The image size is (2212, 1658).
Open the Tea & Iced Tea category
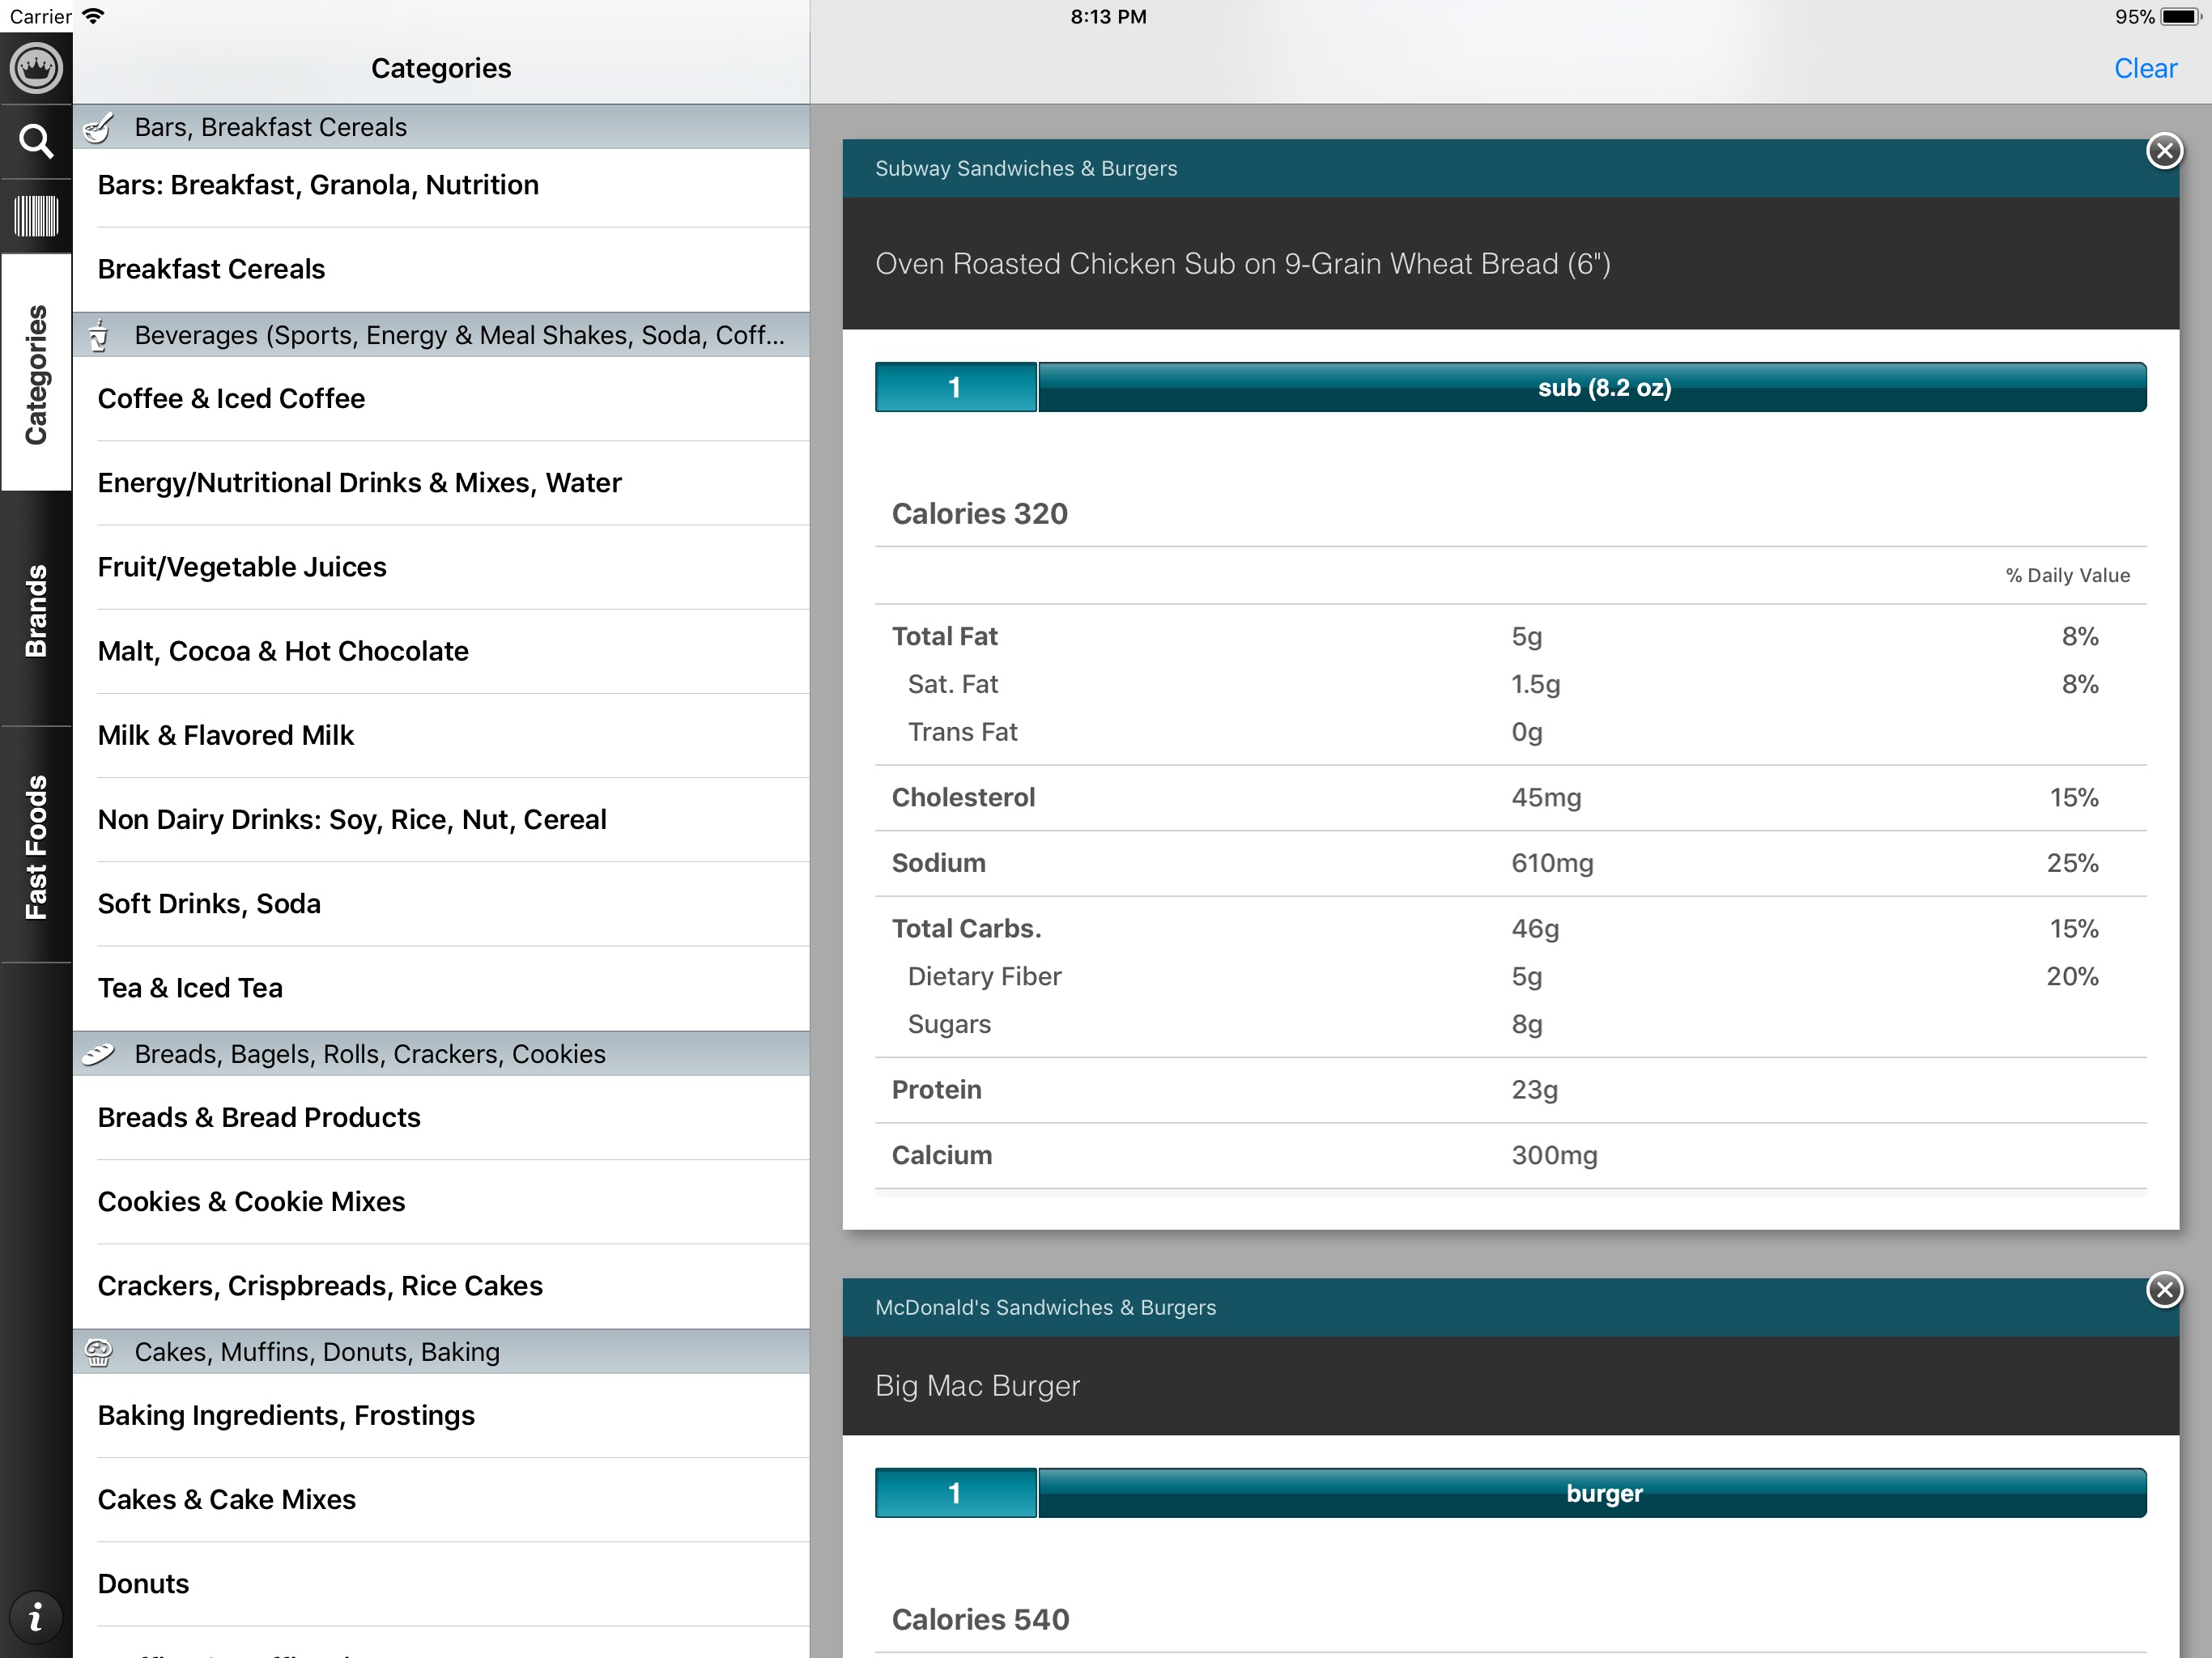[441, 988]
